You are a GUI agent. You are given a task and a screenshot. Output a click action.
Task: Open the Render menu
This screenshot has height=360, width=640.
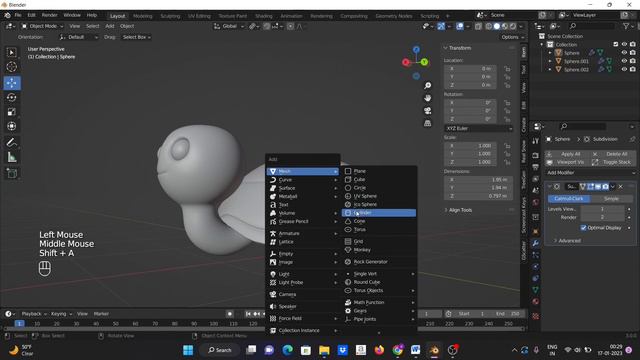(49, 15)
